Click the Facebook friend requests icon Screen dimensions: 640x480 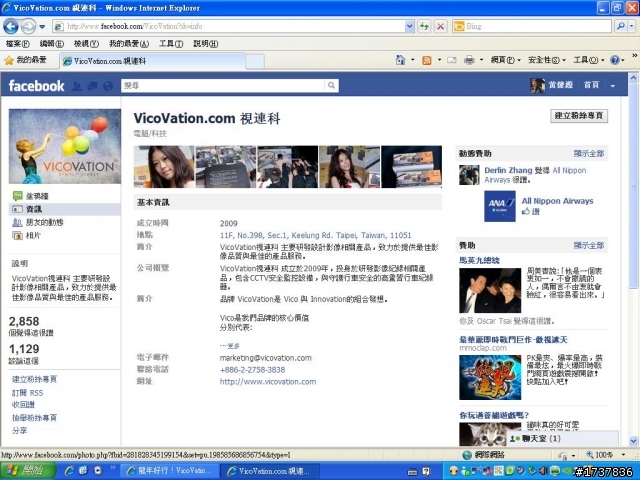77,86
